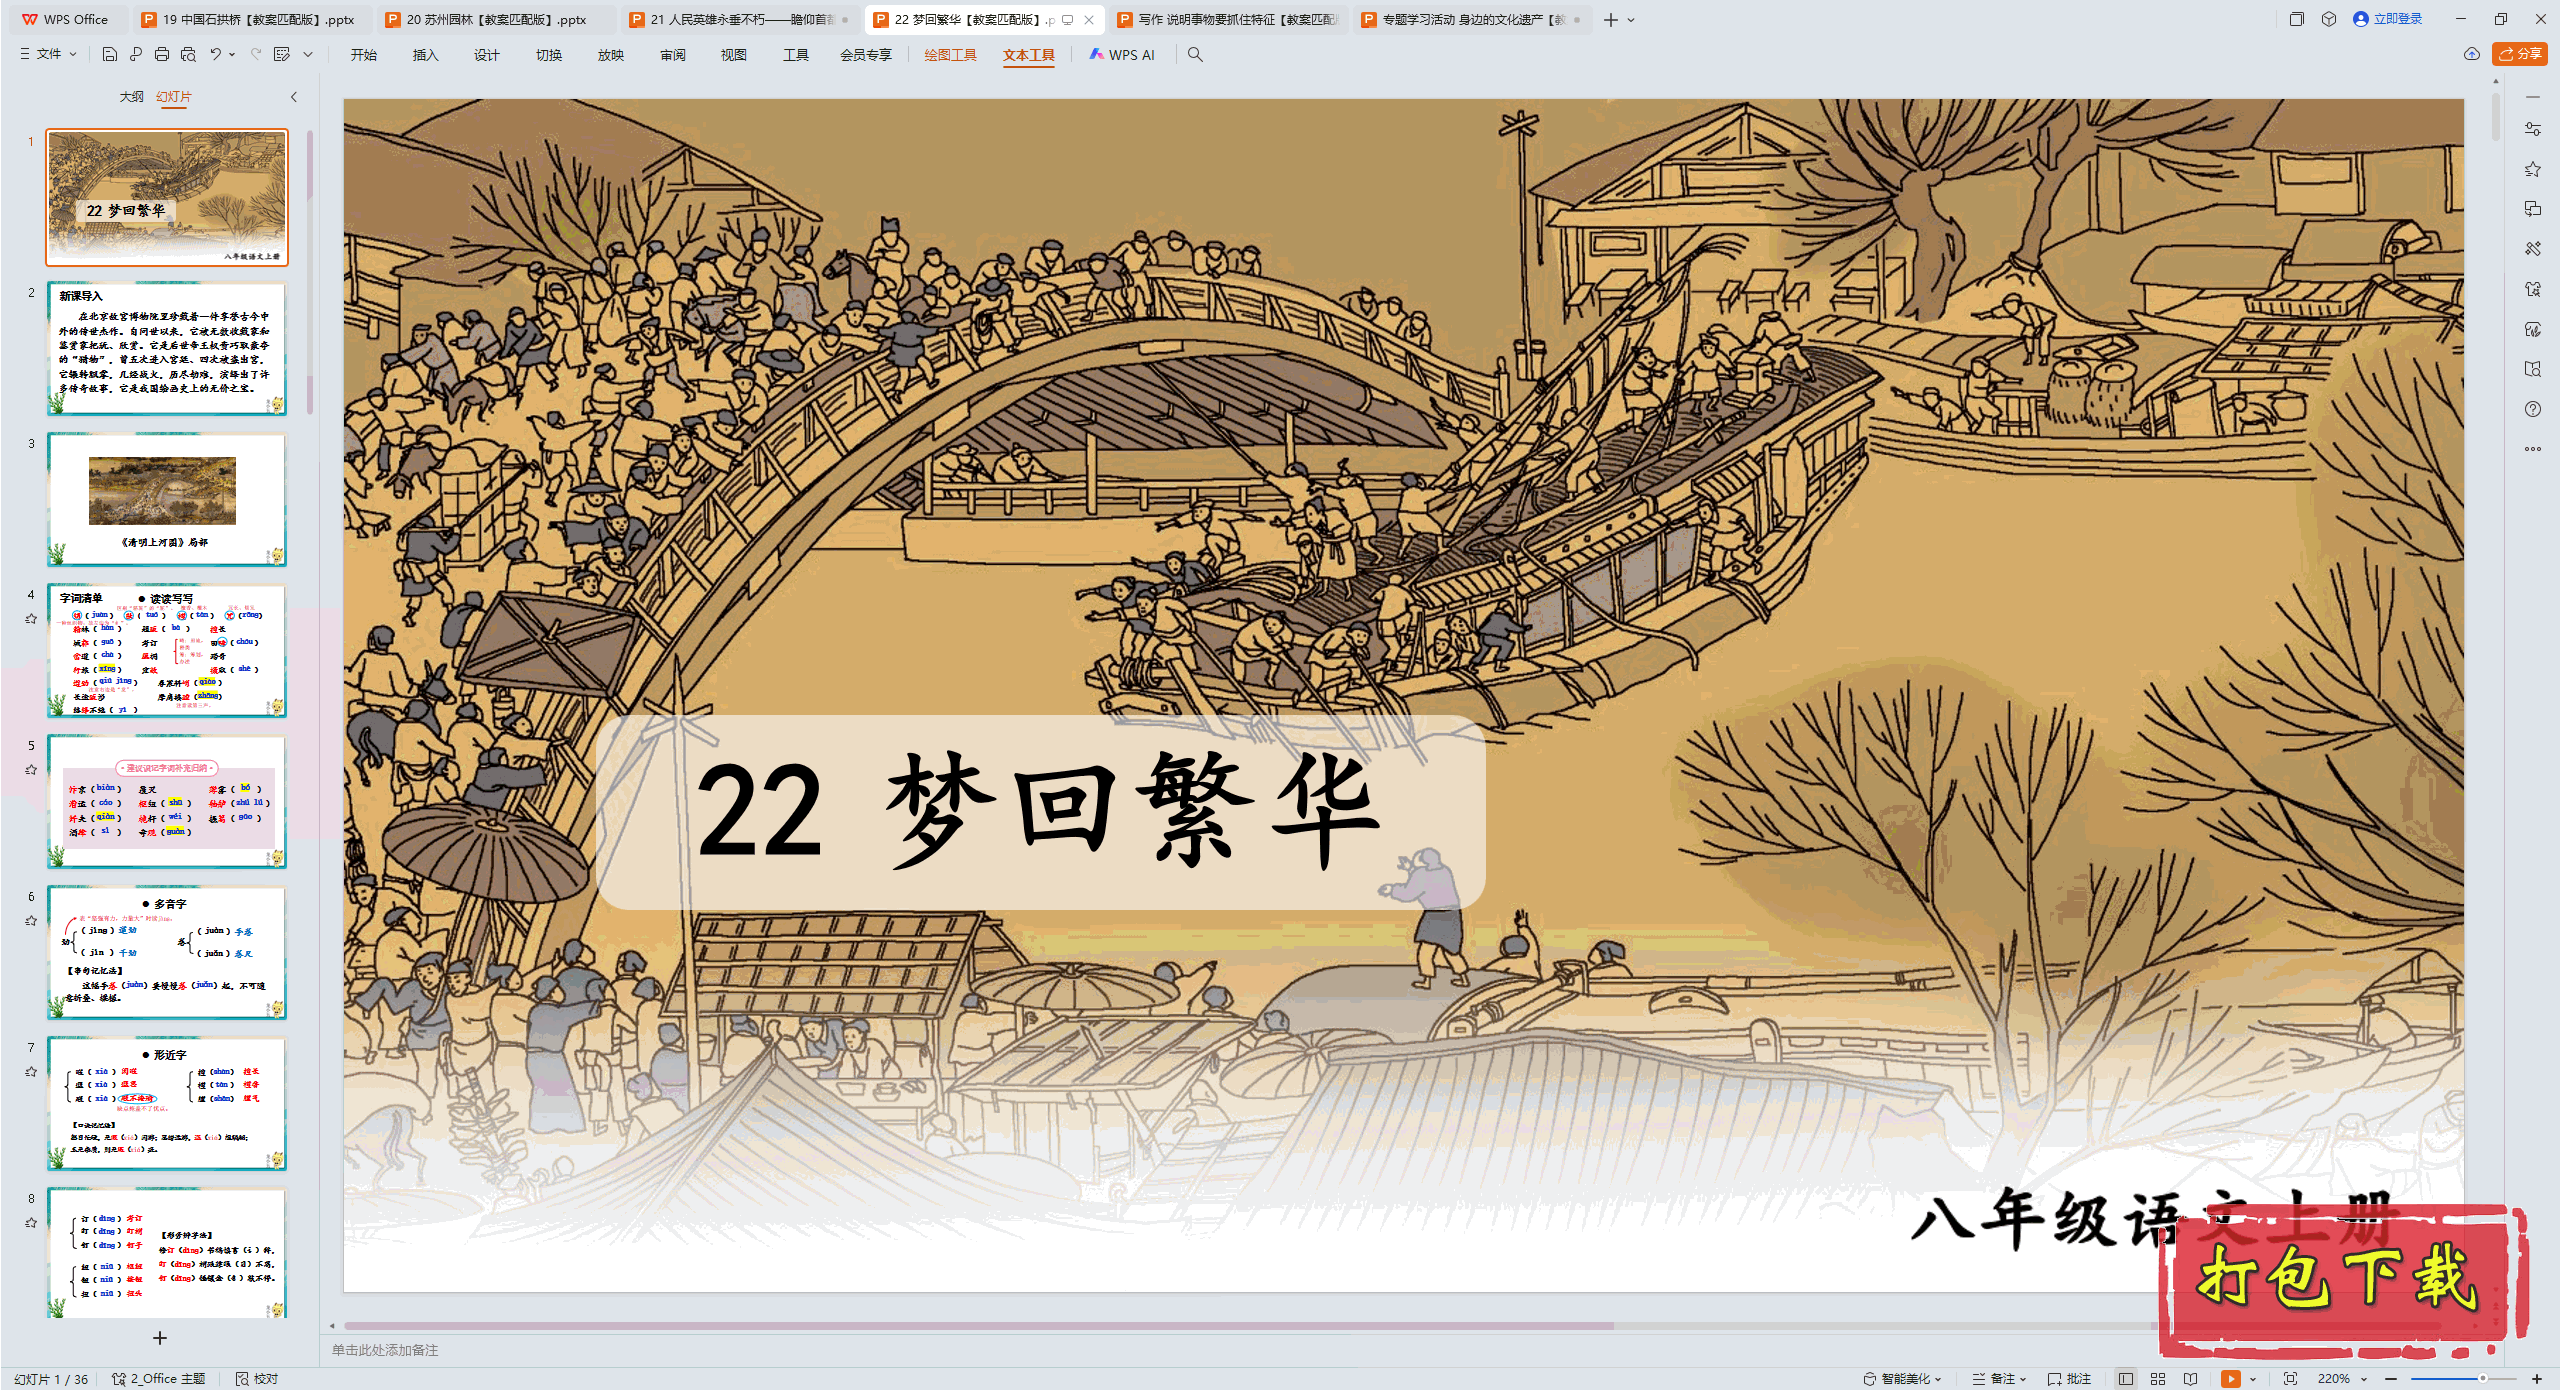Open the 审阅 review tab

click(673, 55)
